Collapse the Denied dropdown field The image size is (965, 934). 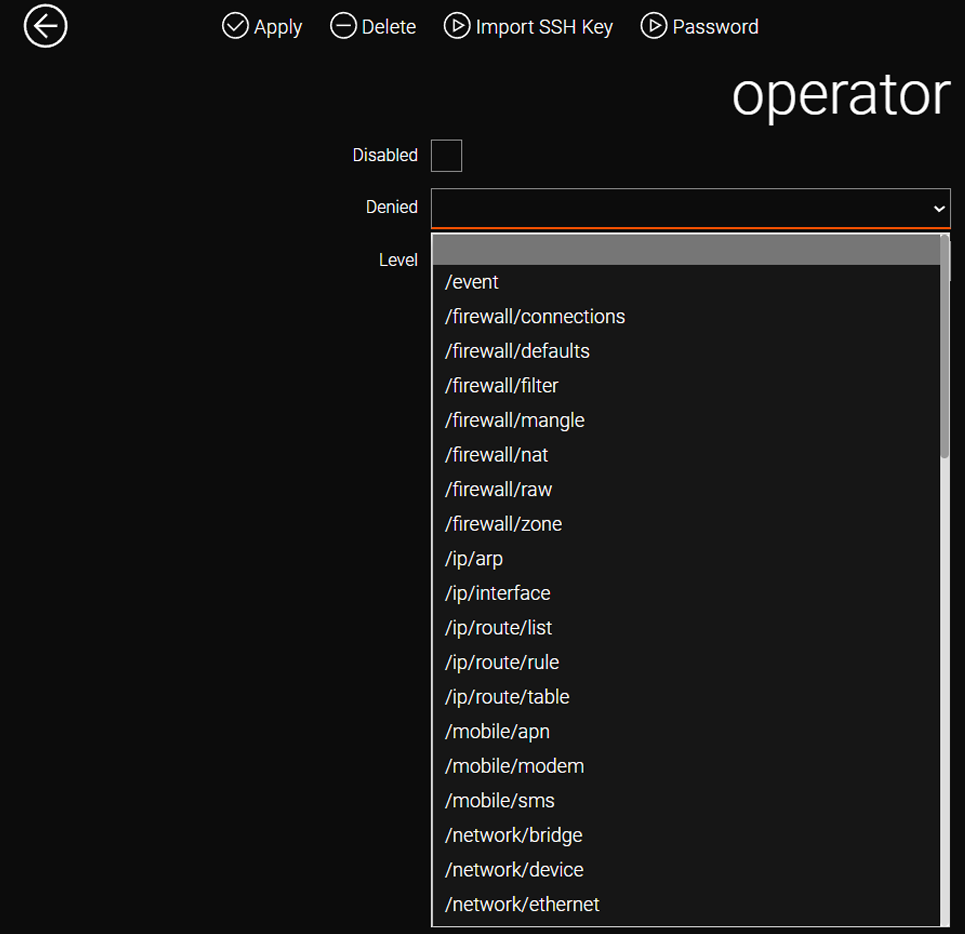(691, 208)
